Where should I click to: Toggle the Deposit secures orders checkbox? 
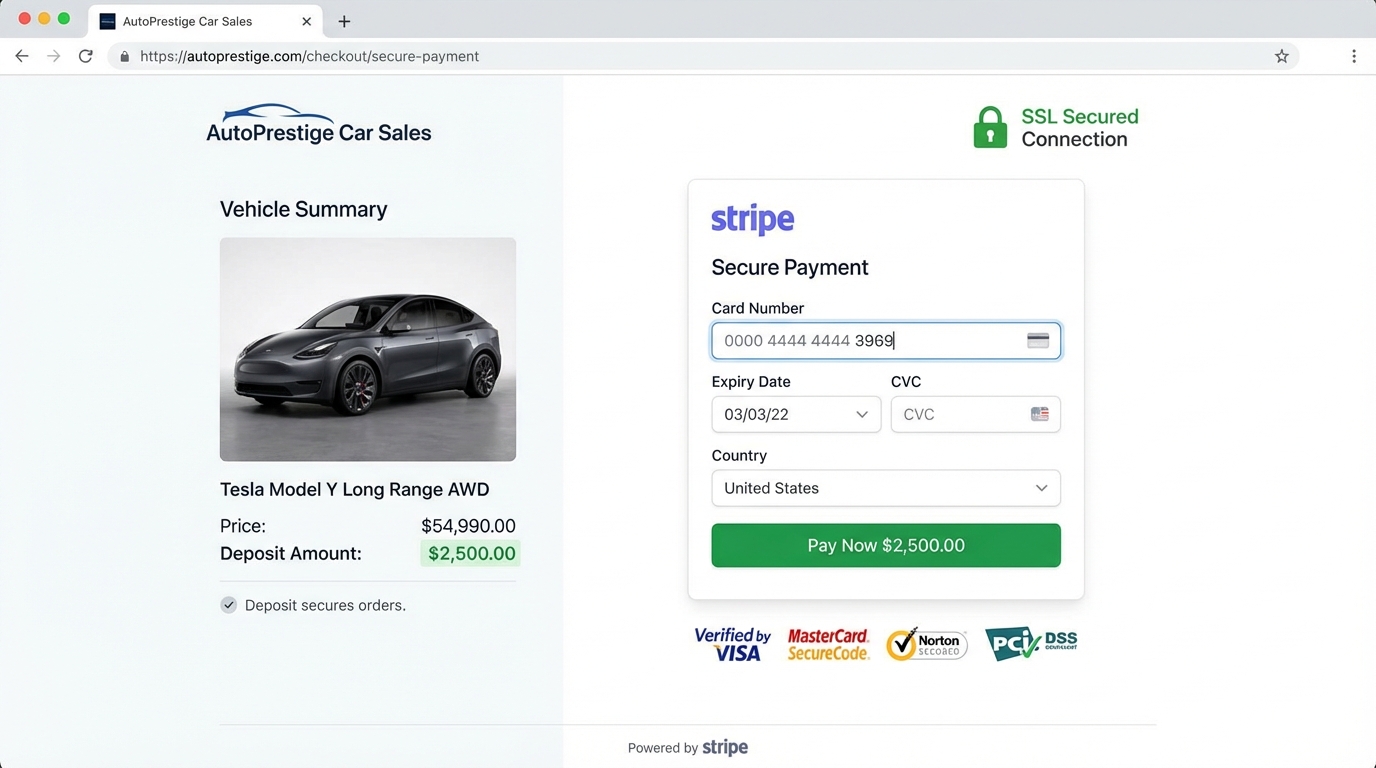228,604
